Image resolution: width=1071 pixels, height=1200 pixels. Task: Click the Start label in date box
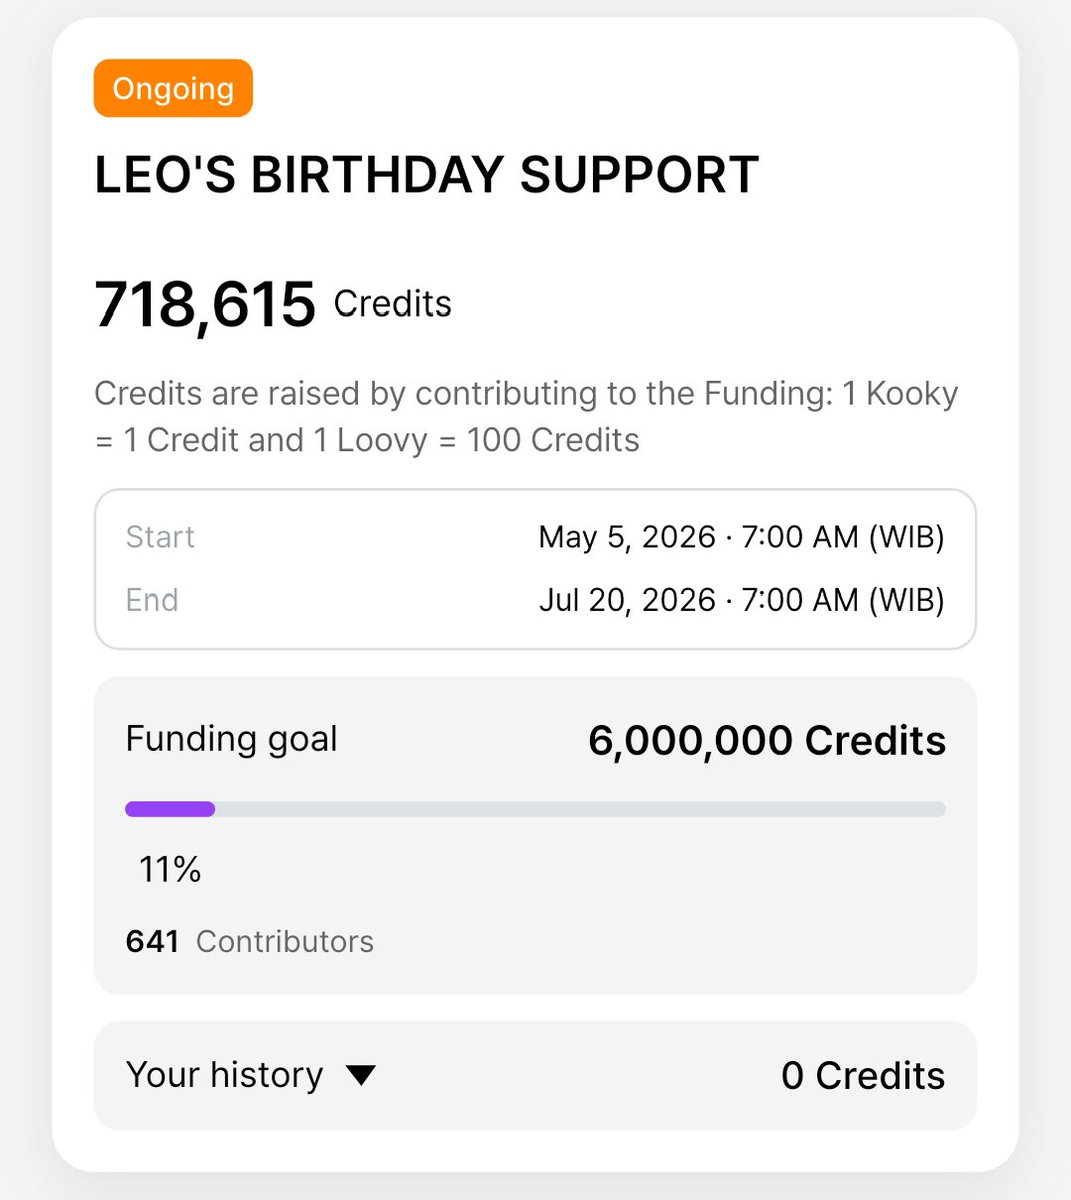click(160, 537)
